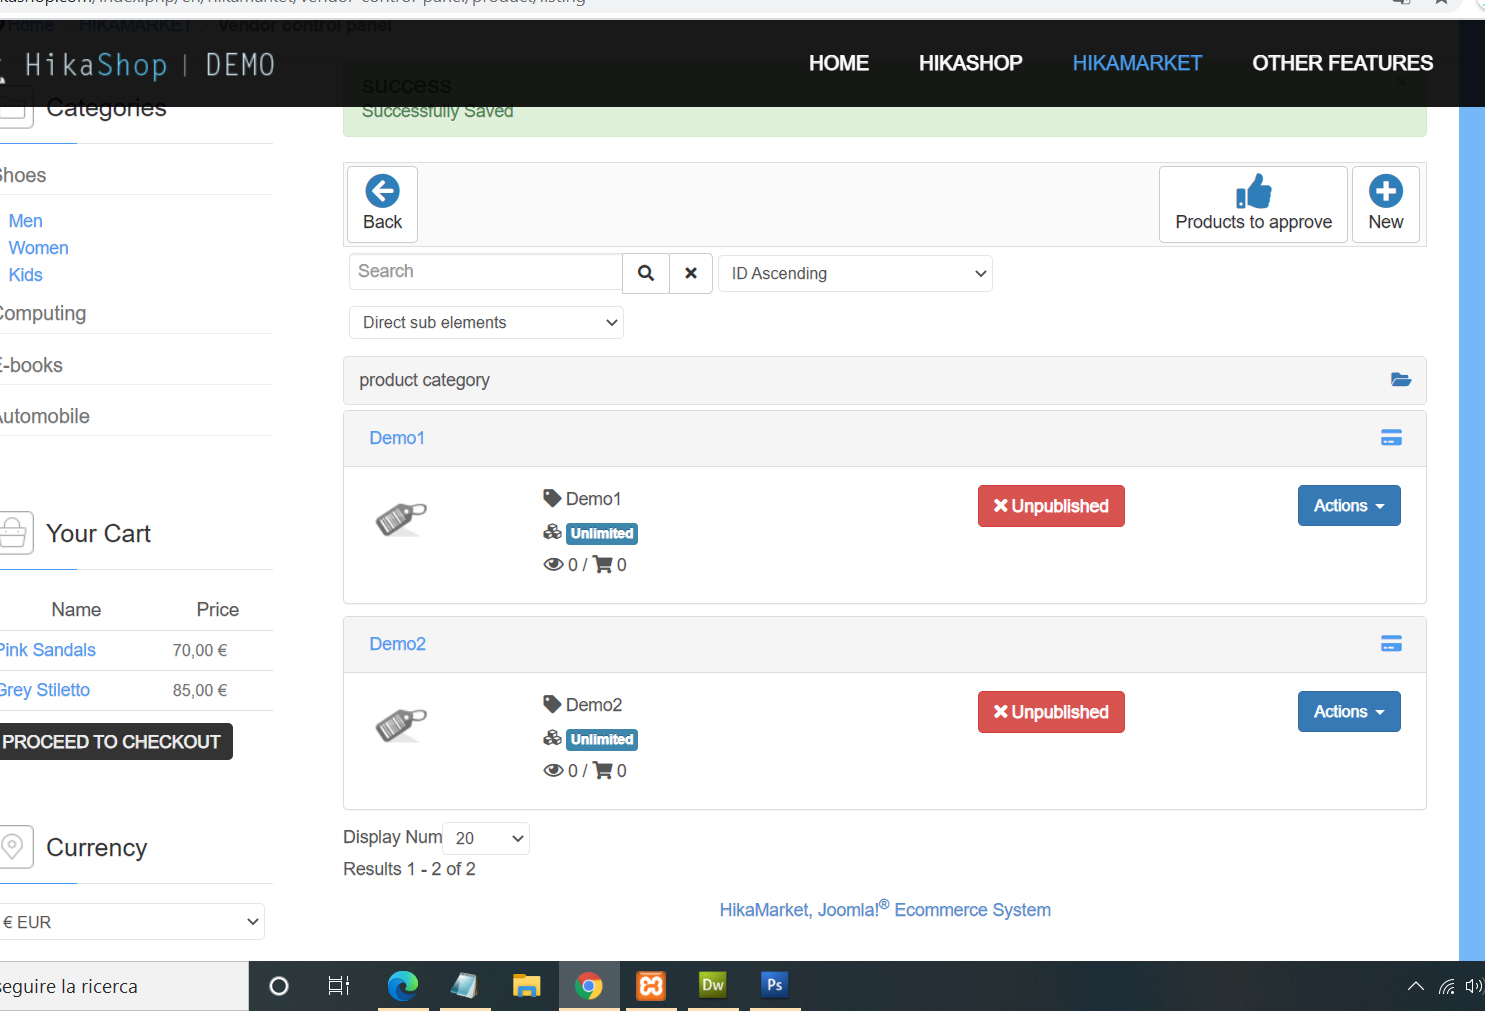Browse the Women shoes category
Viewport: 1485px width, 1011px height.
(x=39, y=248)
